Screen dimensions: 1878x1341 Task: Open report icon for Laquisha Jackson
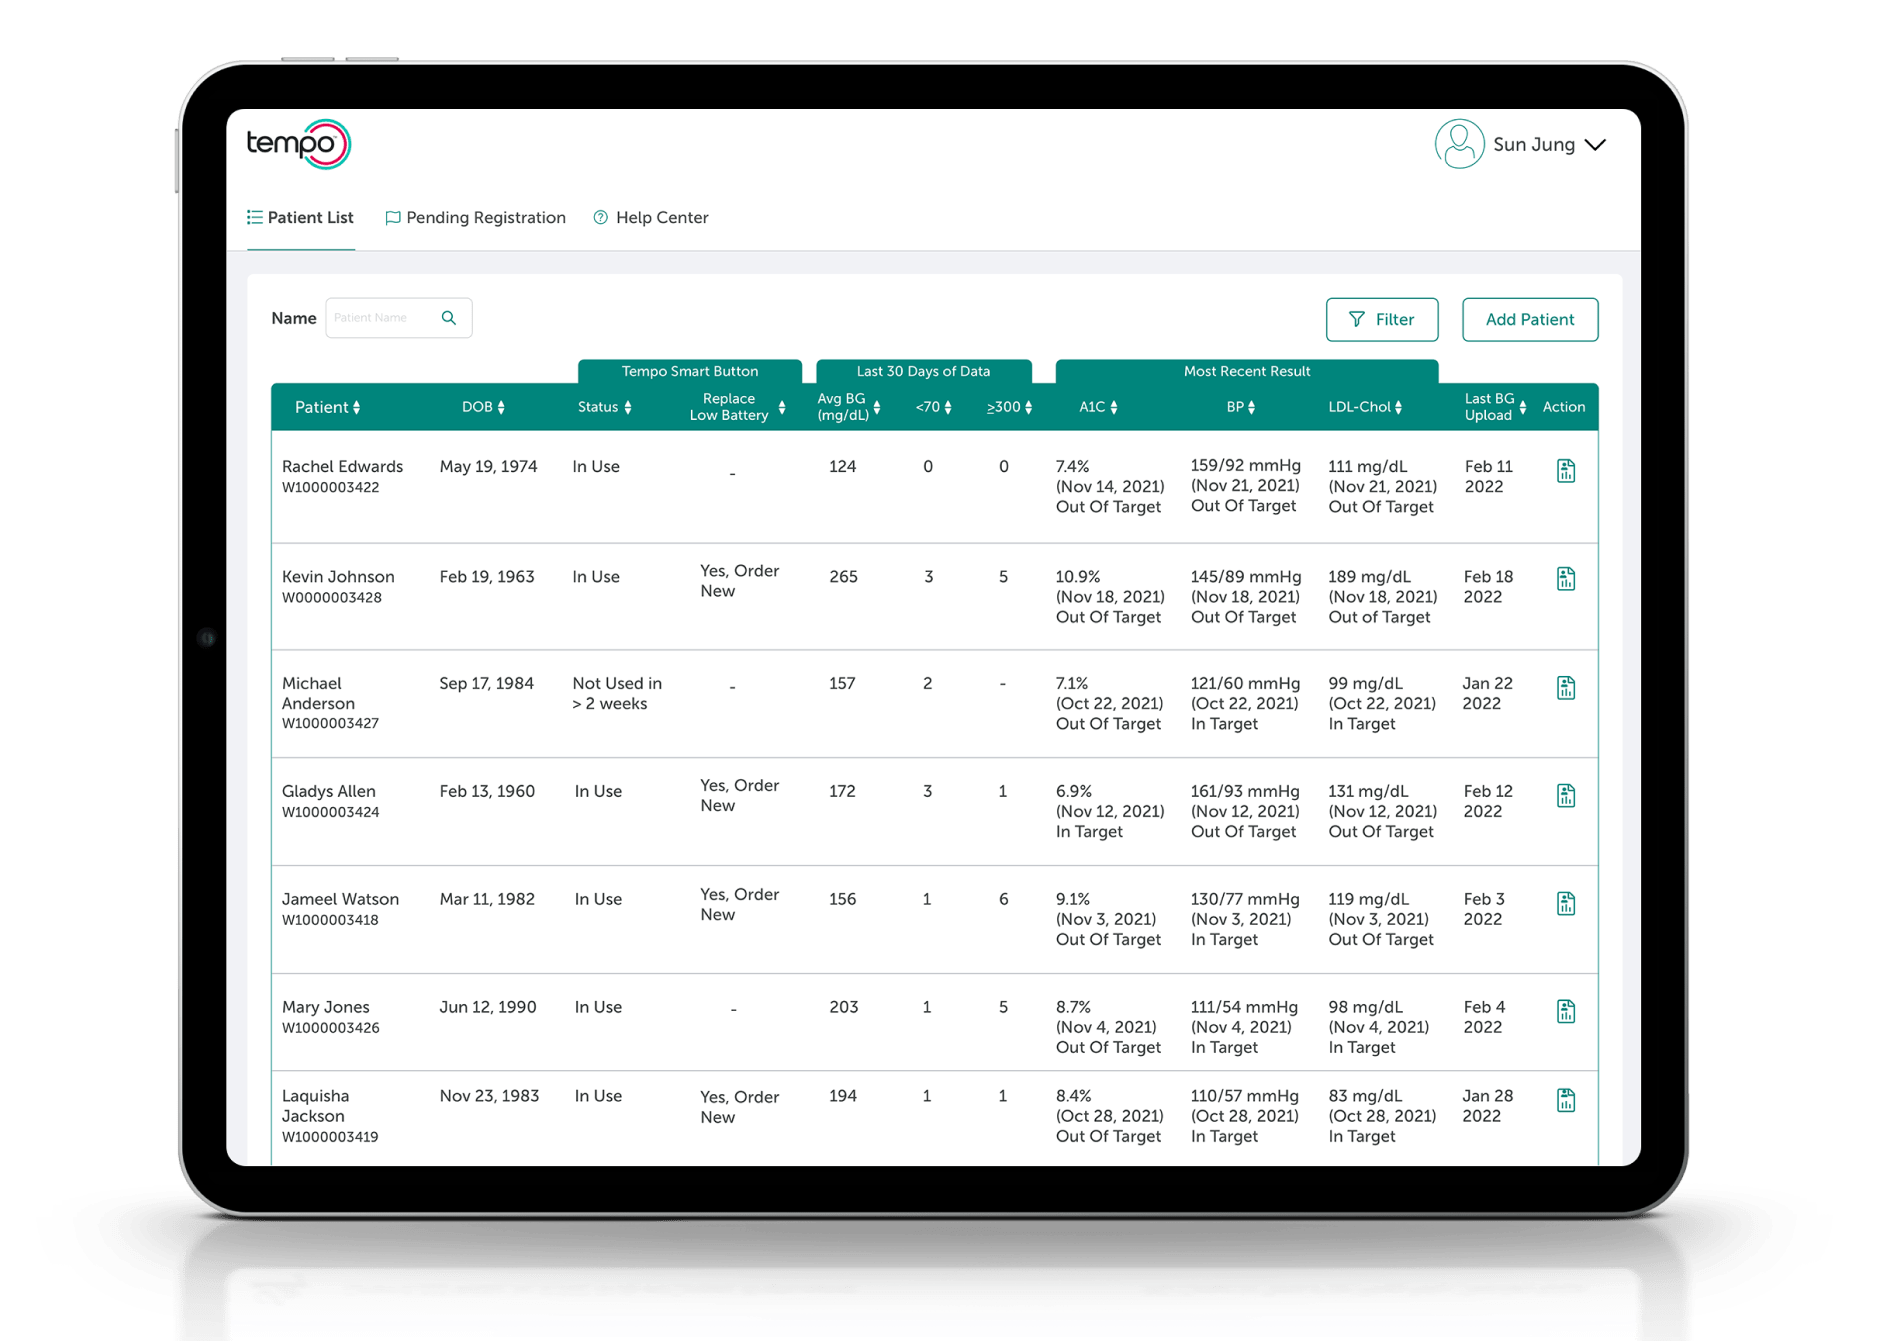coord(1565,1101)
